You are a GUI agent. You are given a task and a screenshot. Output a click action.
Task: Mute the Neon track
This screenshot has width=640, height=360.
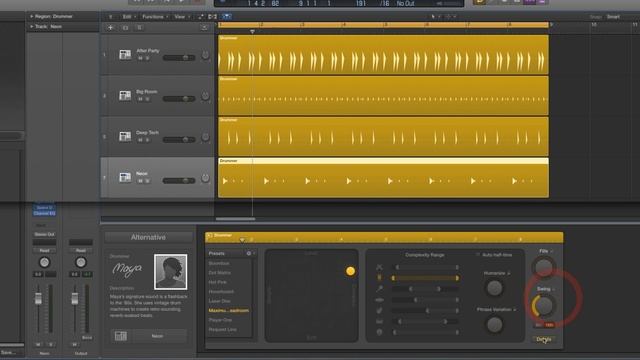pyautogui.click(x=140, y=181)
